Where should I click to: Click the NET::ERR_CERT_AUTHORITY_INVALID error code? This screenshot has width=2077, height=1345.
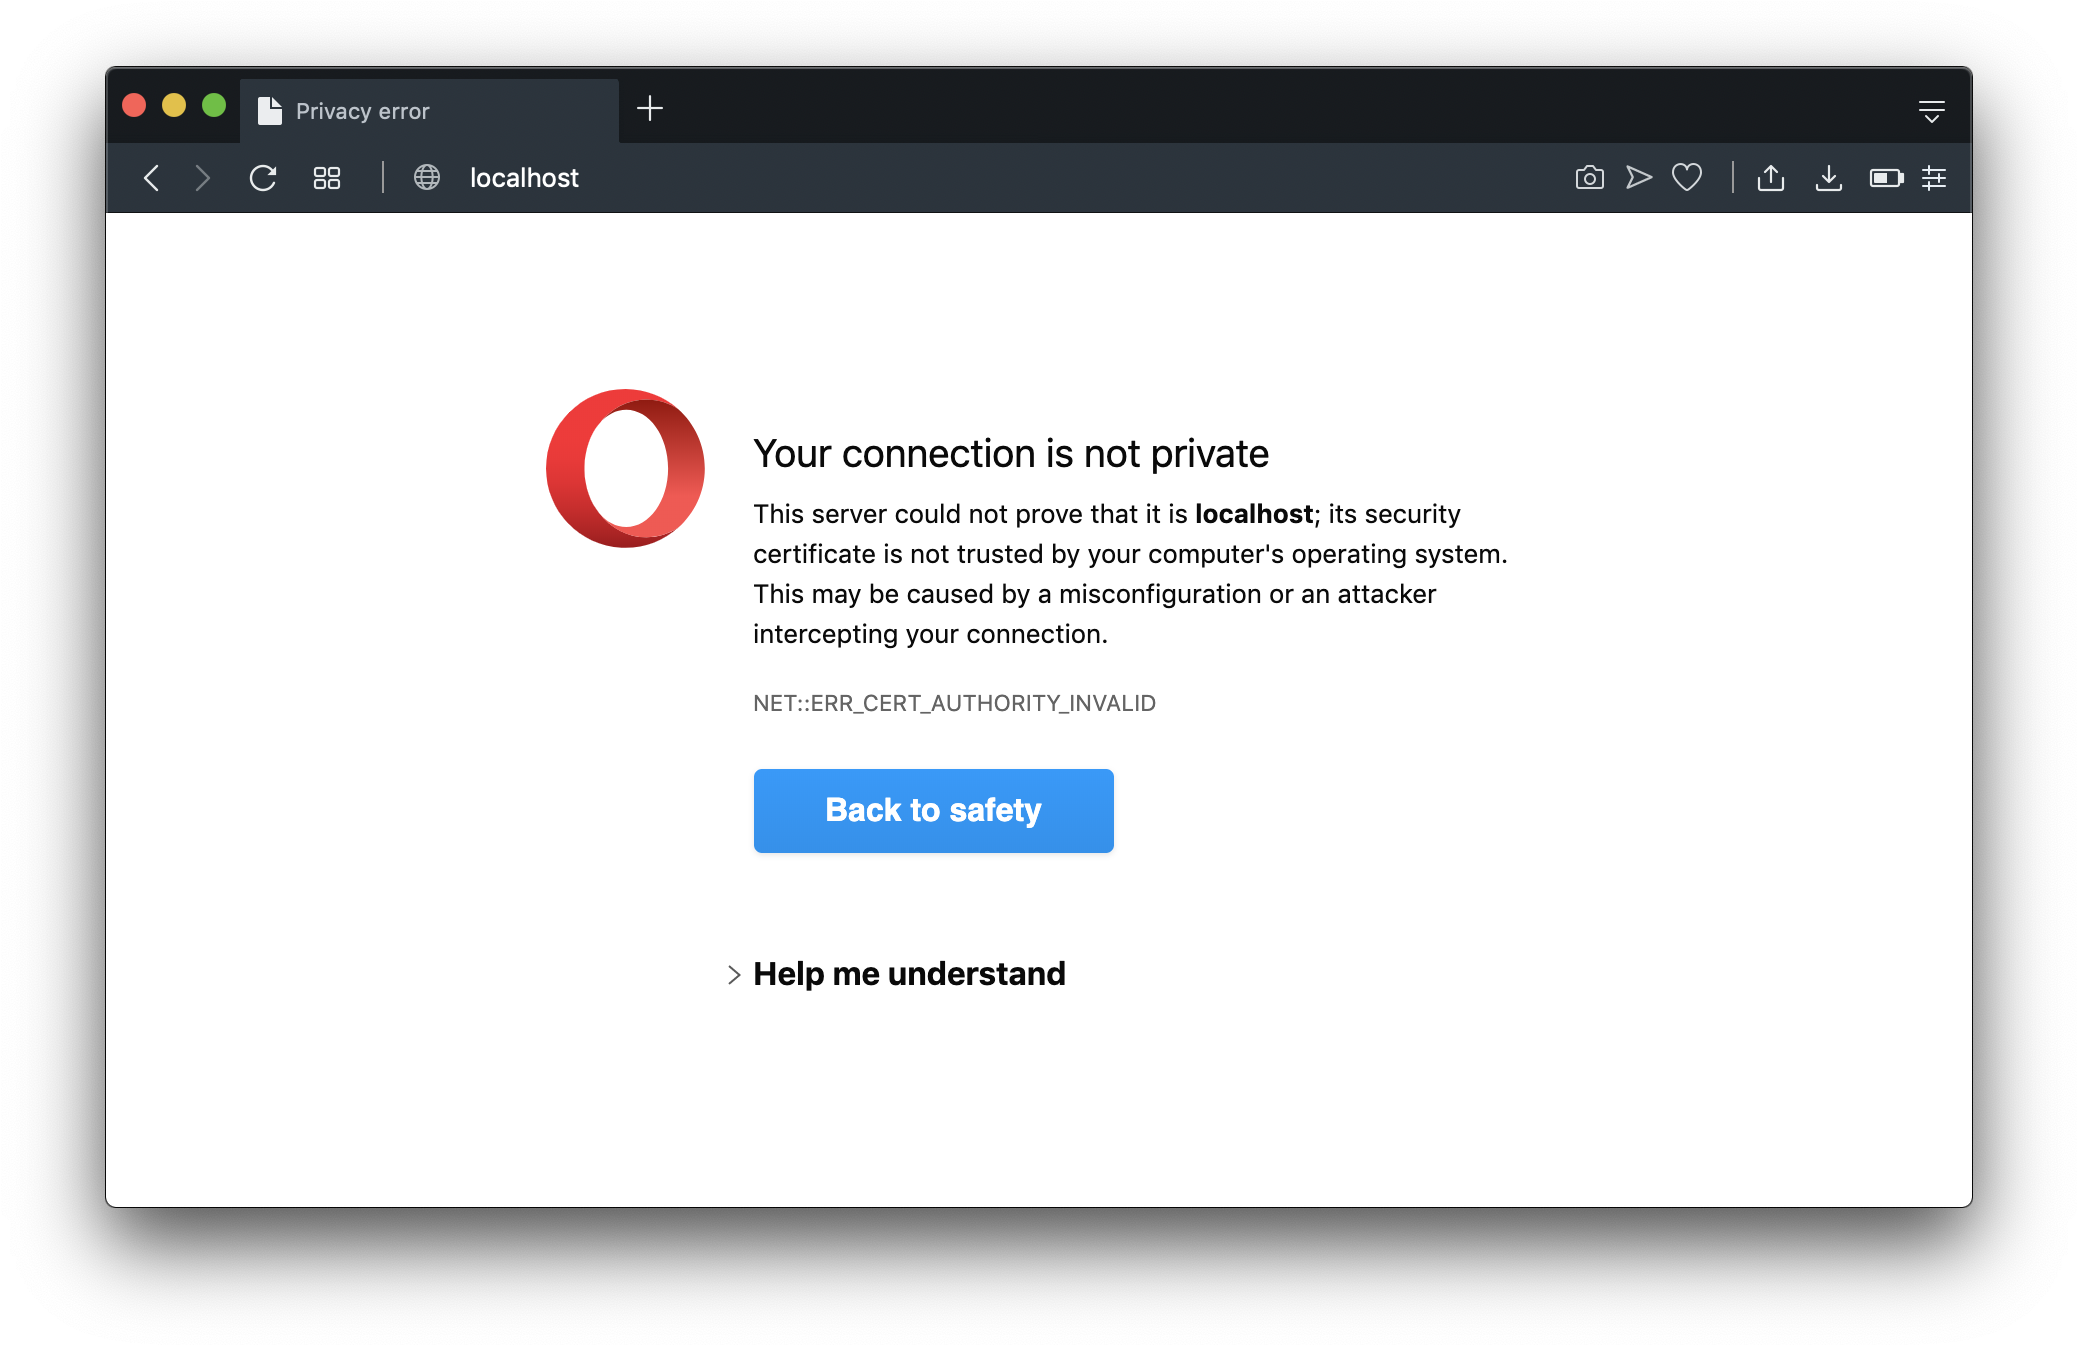coord(954,703)
